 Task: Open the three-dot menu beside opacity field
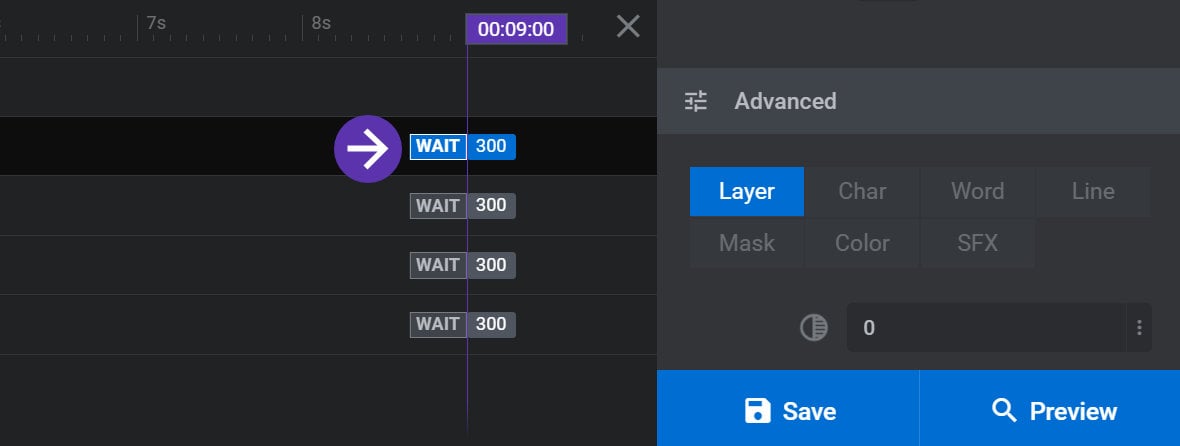(1139, 327)
